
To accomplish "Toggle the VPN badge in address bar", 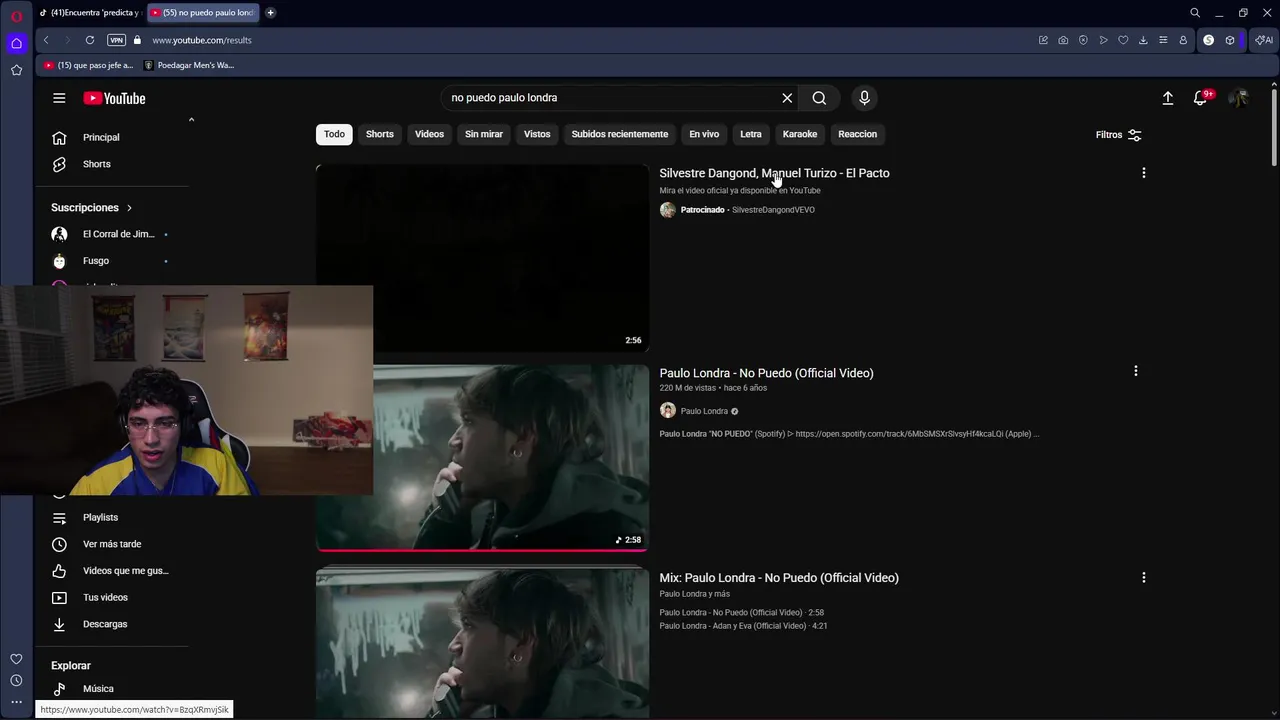I will click(116, 40).
